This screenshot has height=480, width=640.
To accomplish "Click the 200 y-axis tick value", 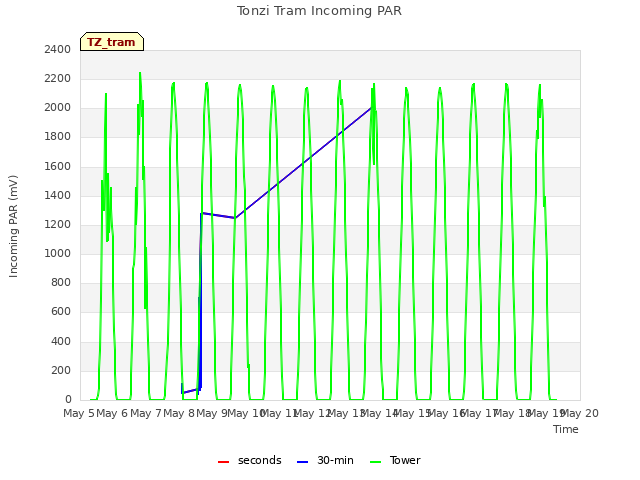I will 61,370.
